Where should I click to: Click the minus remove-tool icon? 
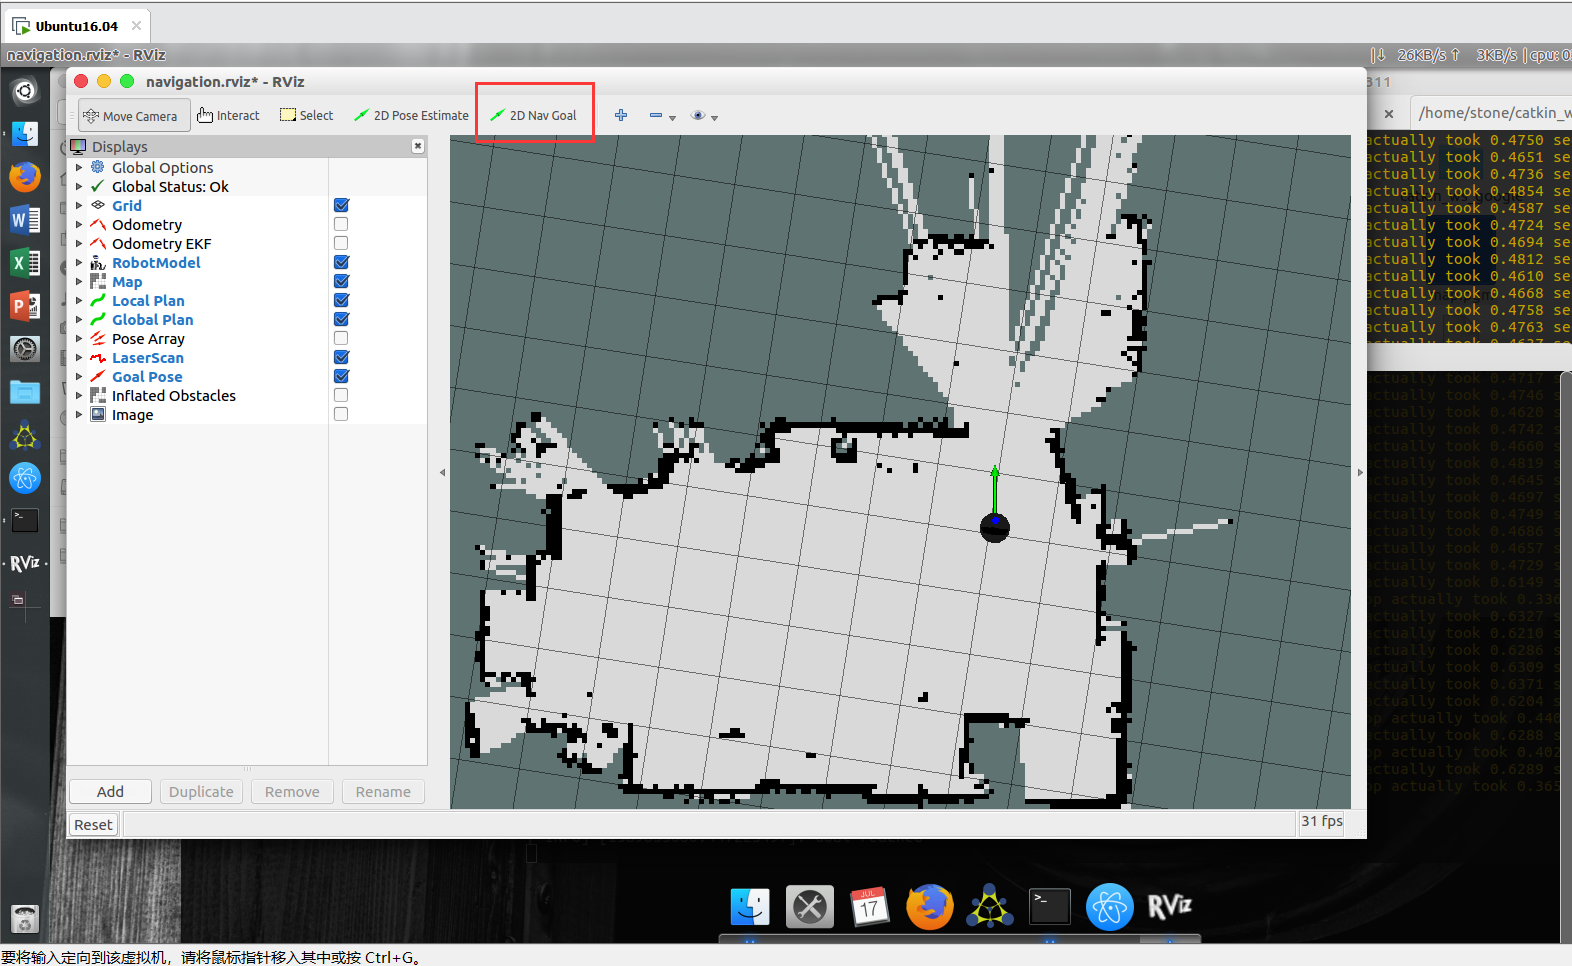pyautogui.click(x=655, y=115)
